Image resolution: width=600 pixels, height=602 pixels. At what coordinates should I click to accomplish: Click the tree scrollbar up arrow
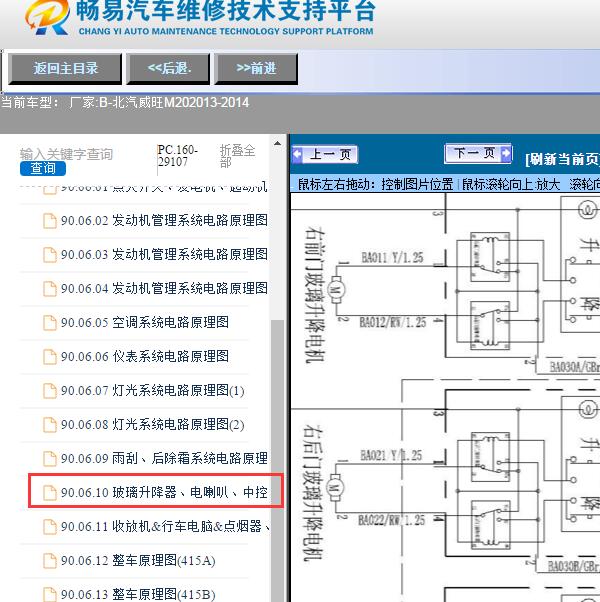278,144
